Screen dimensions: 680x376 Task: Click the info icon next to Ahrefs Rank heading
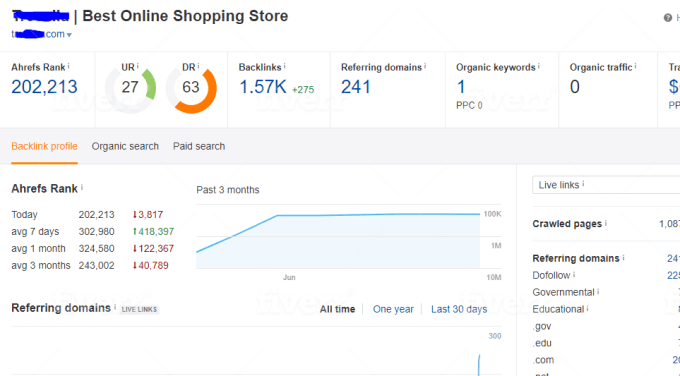tap(82, 187)
